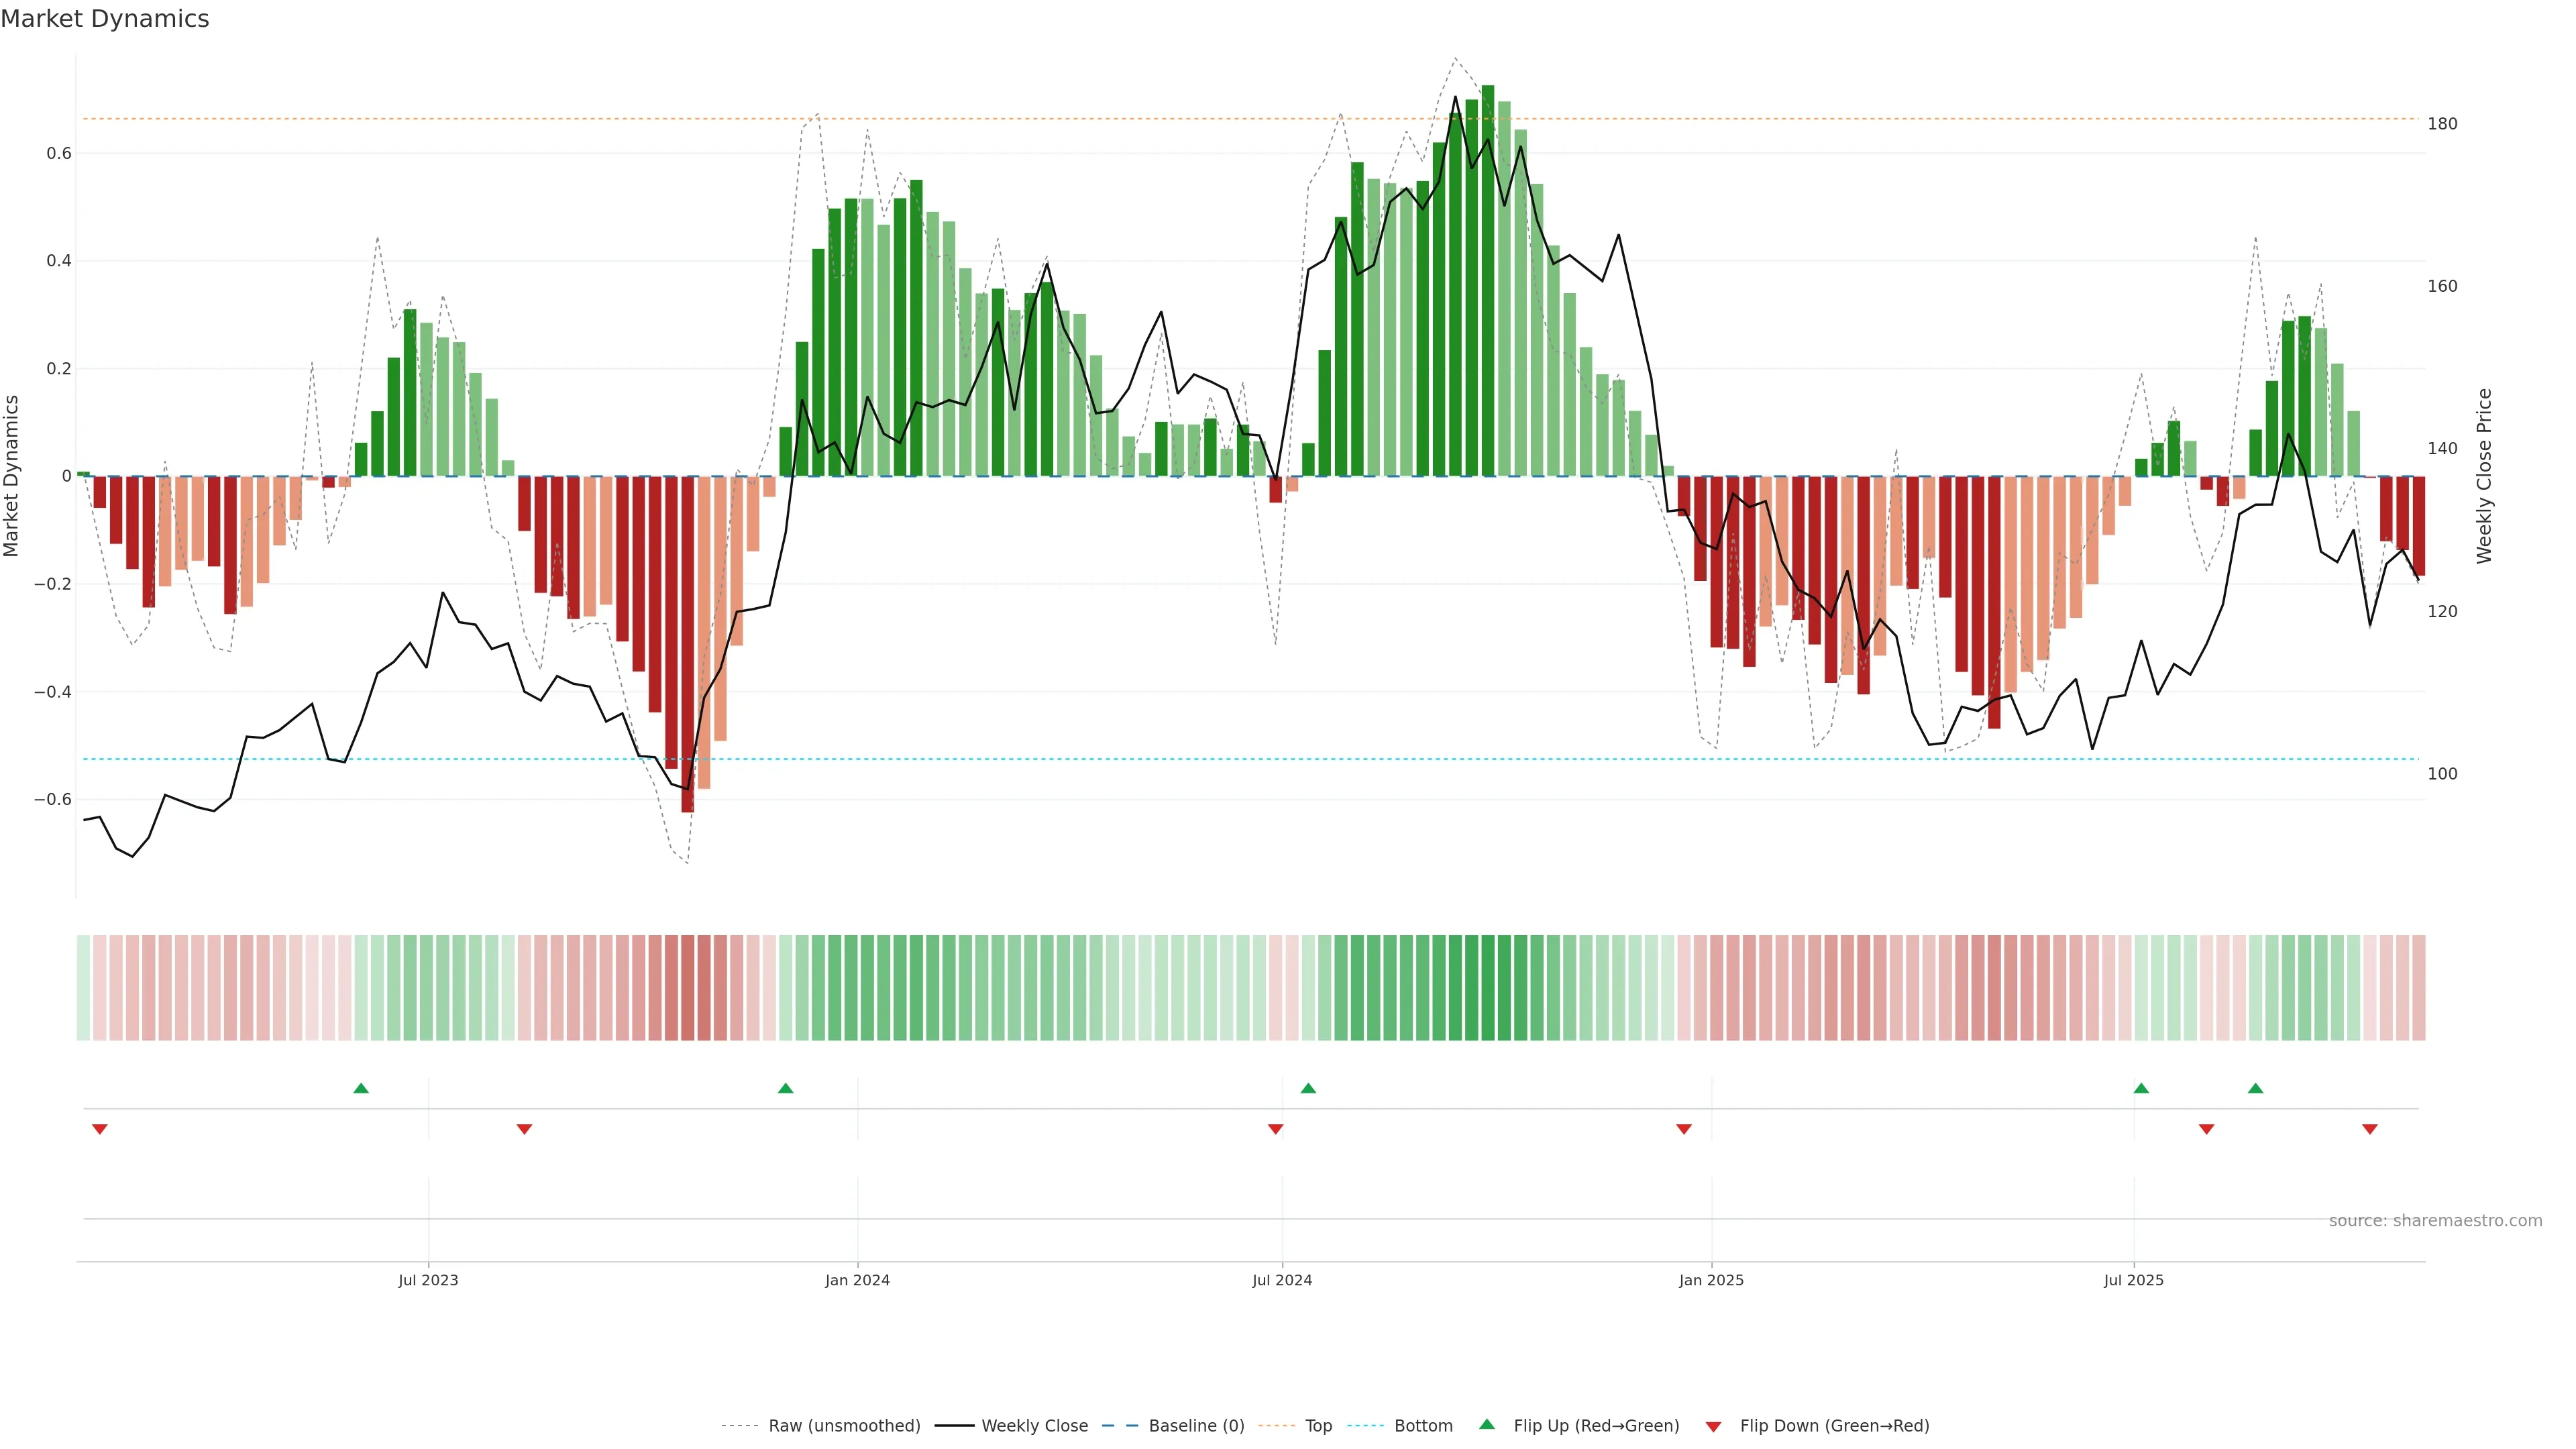The image size is (2576, 1449).
Task: Click the rightmost red flip-down triangle
Action: pos(2369,1129)
